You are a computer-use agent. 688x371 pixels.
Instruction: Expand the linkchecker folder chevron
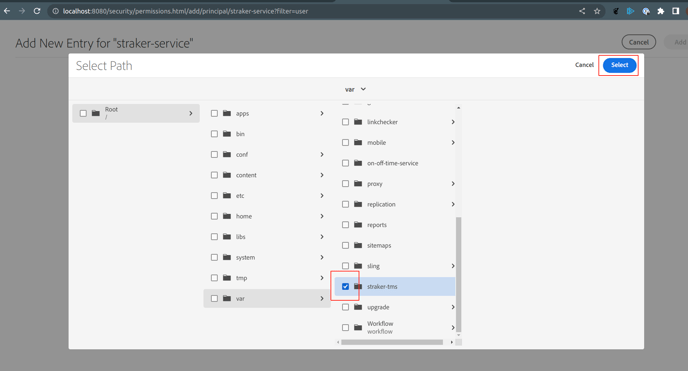(453, 122)
